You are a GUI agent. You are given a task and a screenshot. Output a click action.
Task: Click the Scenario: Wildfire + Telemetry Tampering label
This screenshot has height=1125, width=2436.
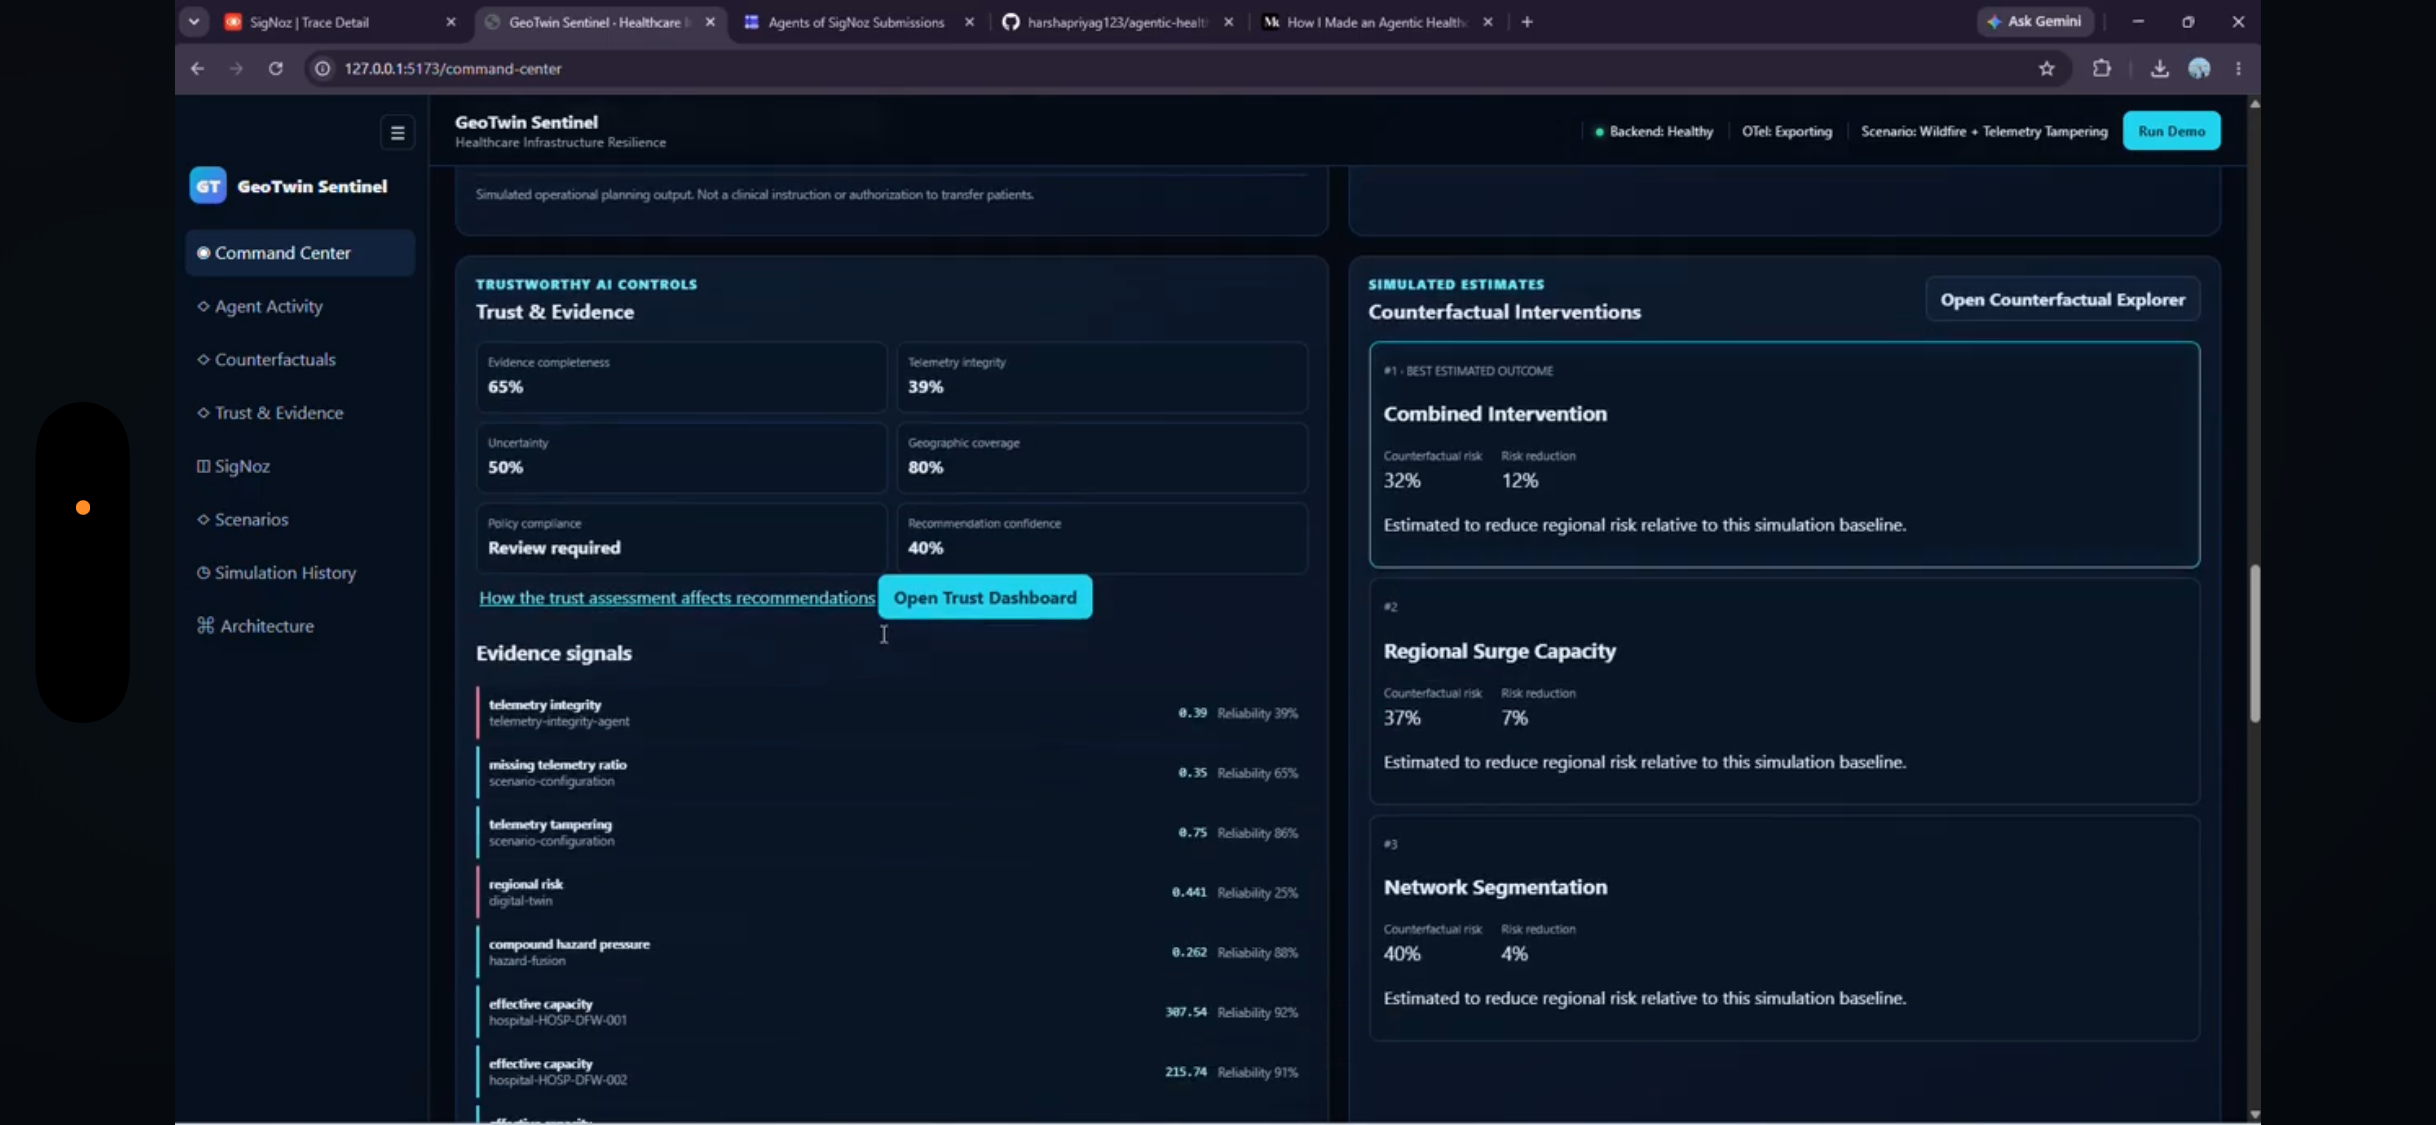(1984, 132)
